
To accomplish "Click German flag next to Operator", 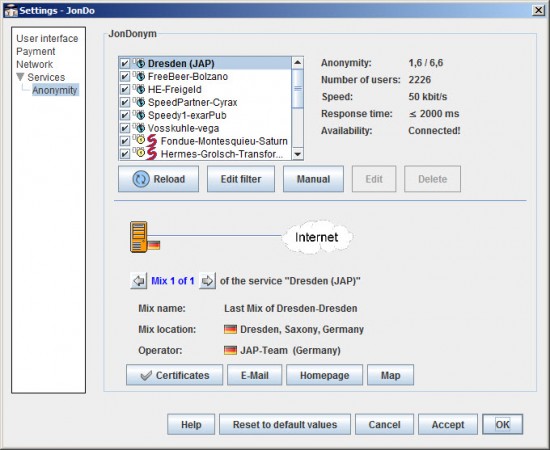I will (x=230, y=350).
